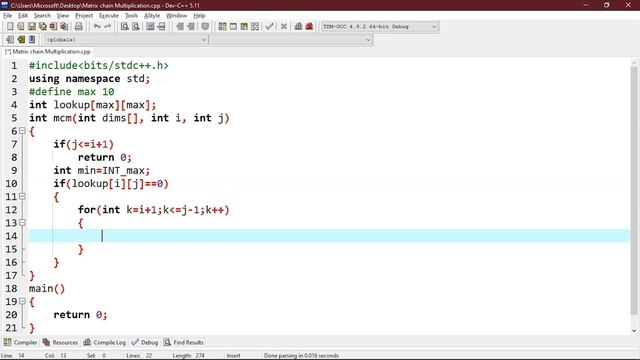
Task: Collapse the for-loop fold at line 13
Action: point(22,222)
